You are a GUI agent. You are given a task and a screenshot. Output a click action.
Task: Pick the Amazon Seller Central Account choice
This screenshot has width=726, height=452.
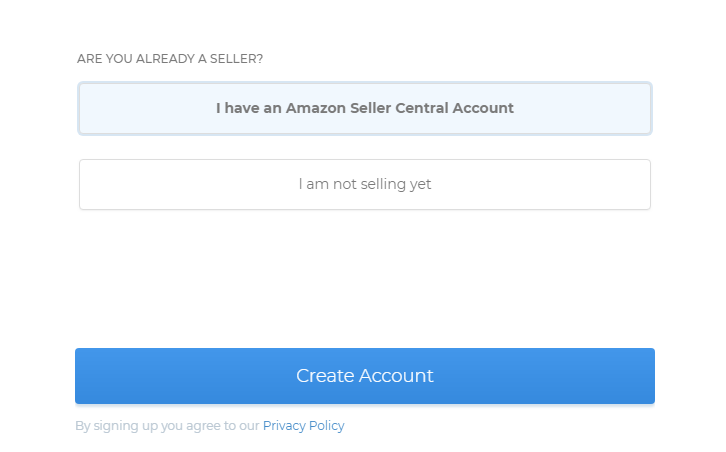[365, 108]
